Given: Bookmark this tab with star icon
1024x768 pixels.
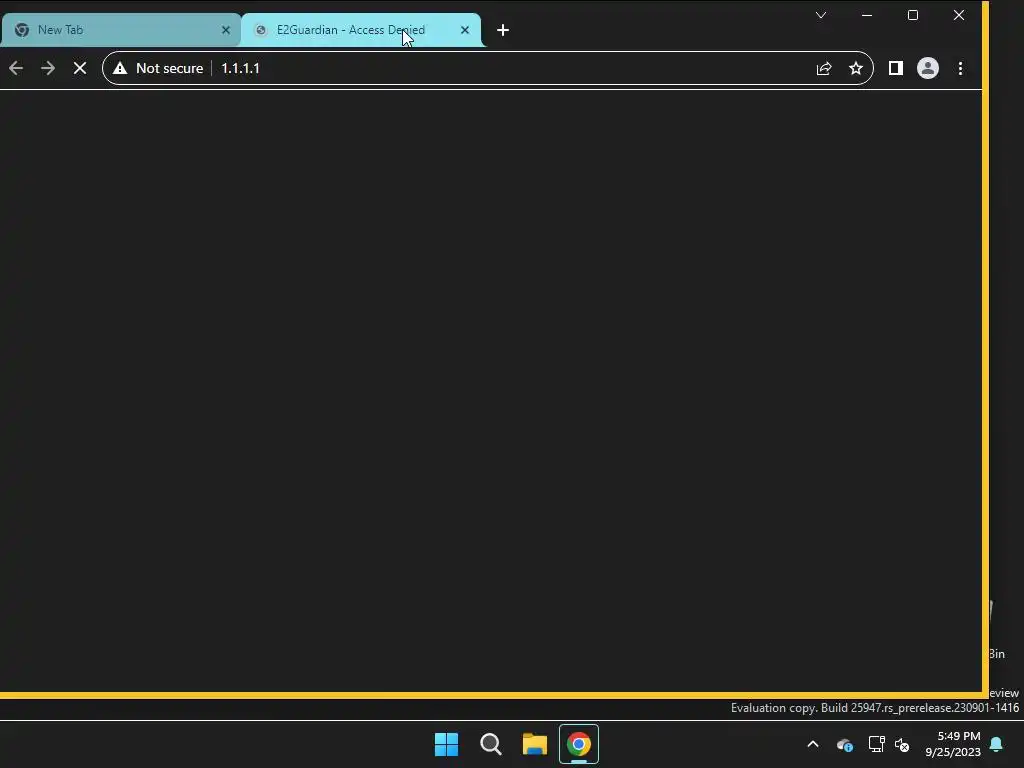Looking at the screenshot, I should click(x=856, y=68).
